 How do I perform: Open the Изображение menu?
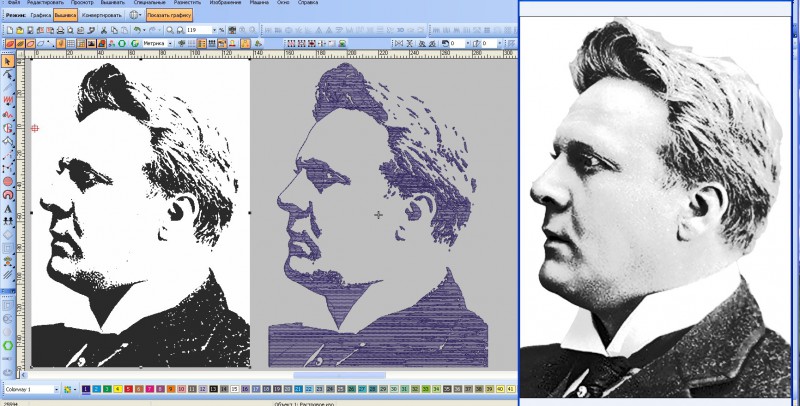225,3
